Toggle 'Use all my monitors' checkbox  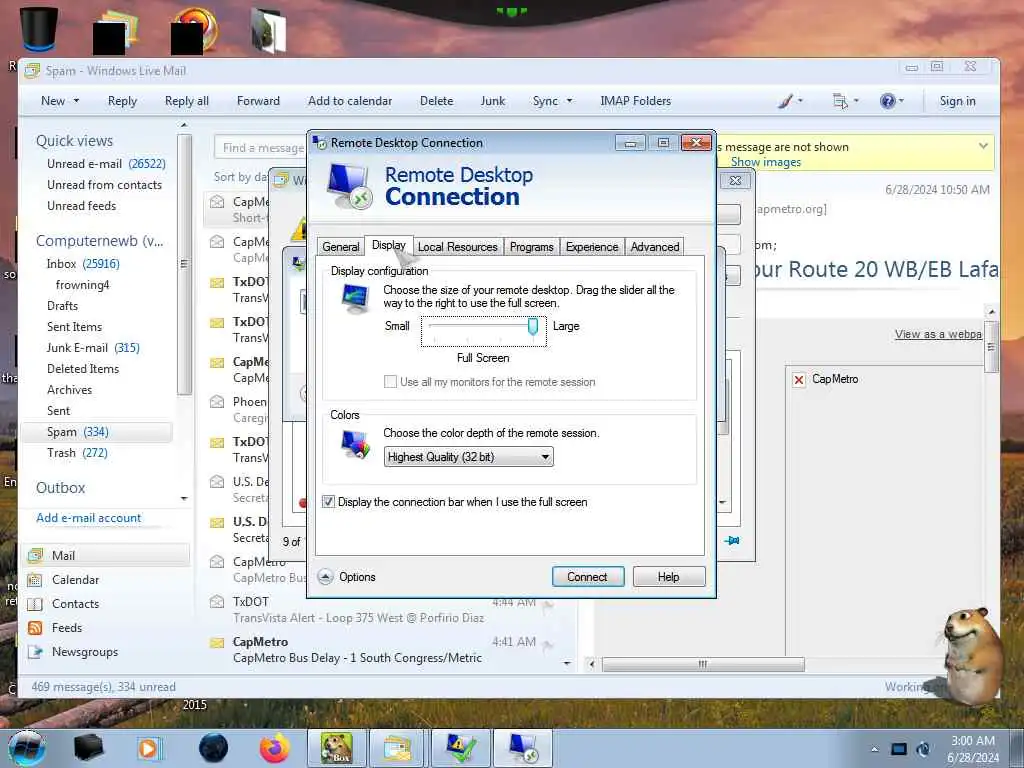click(x=390, y=381)
